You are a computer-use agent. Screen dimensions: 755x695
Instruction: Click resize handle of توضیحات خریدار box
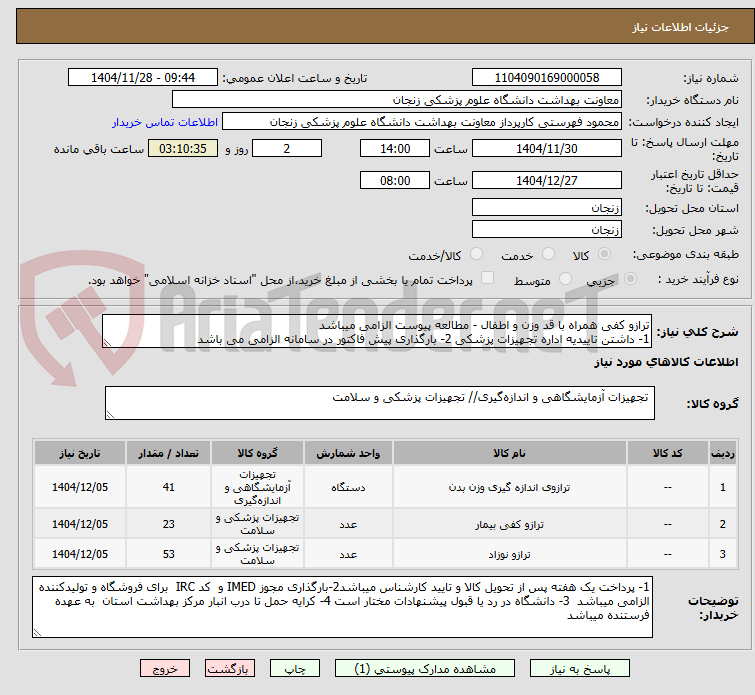[38, 632]
